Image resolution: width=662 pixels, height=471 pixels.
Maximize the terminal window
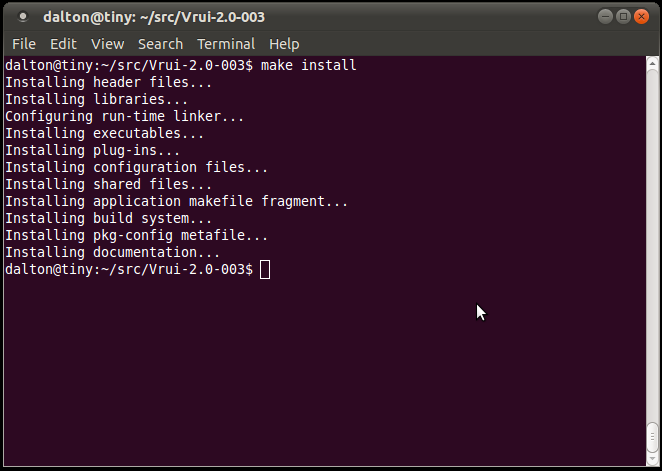623,17
